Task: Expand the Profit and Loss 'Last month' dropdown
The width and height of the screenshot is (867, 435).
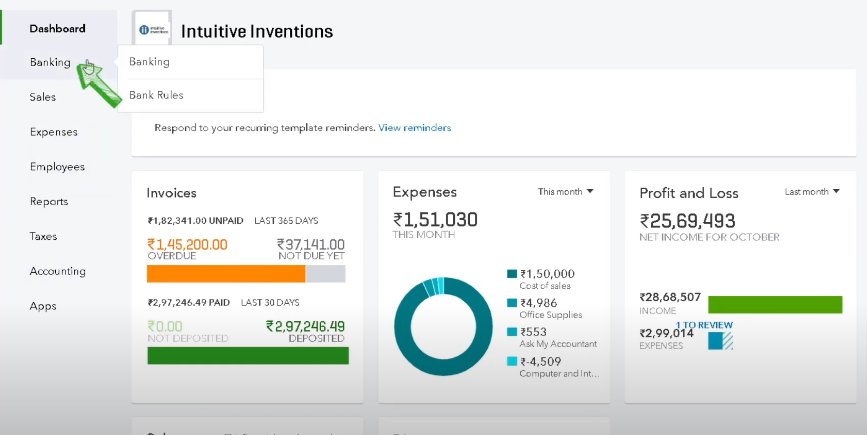Action: [x=812, y=191]
